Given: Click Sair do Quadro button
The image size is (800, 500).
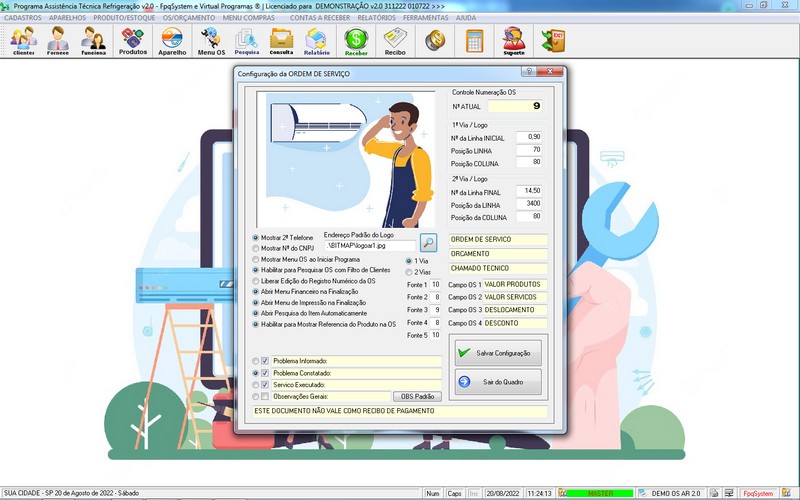Looking at the screenshot, I should [x=498, y=382].
